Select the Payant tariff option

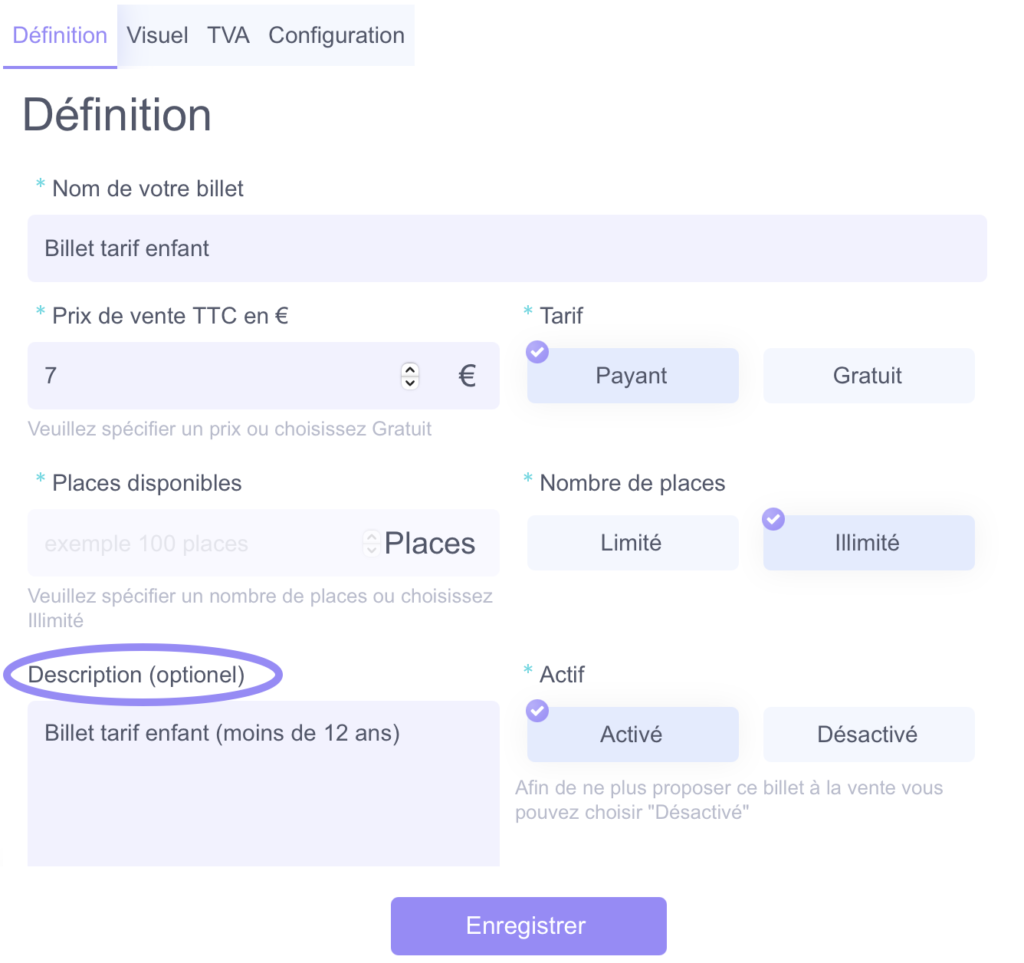coord(633,375)
